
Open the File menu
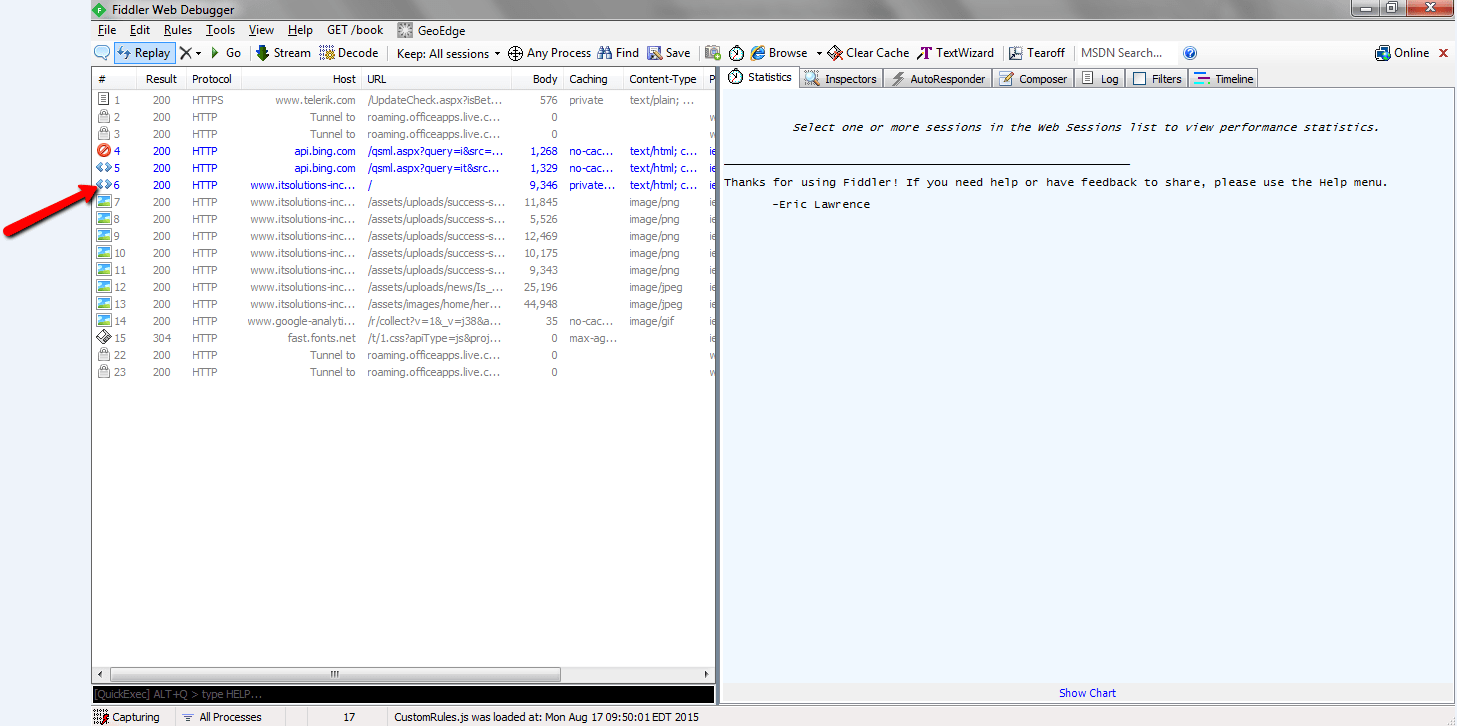click(x=107, y=30)
